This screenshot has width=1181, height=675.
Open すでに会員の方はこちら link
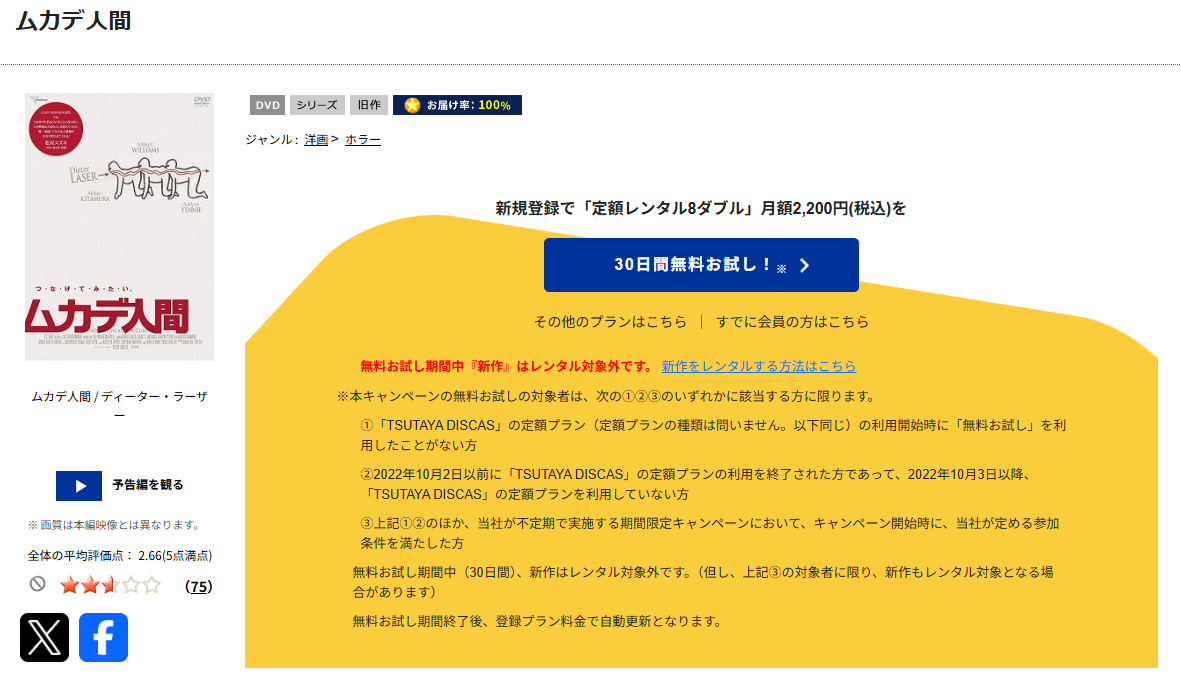[x=792, y=322]
